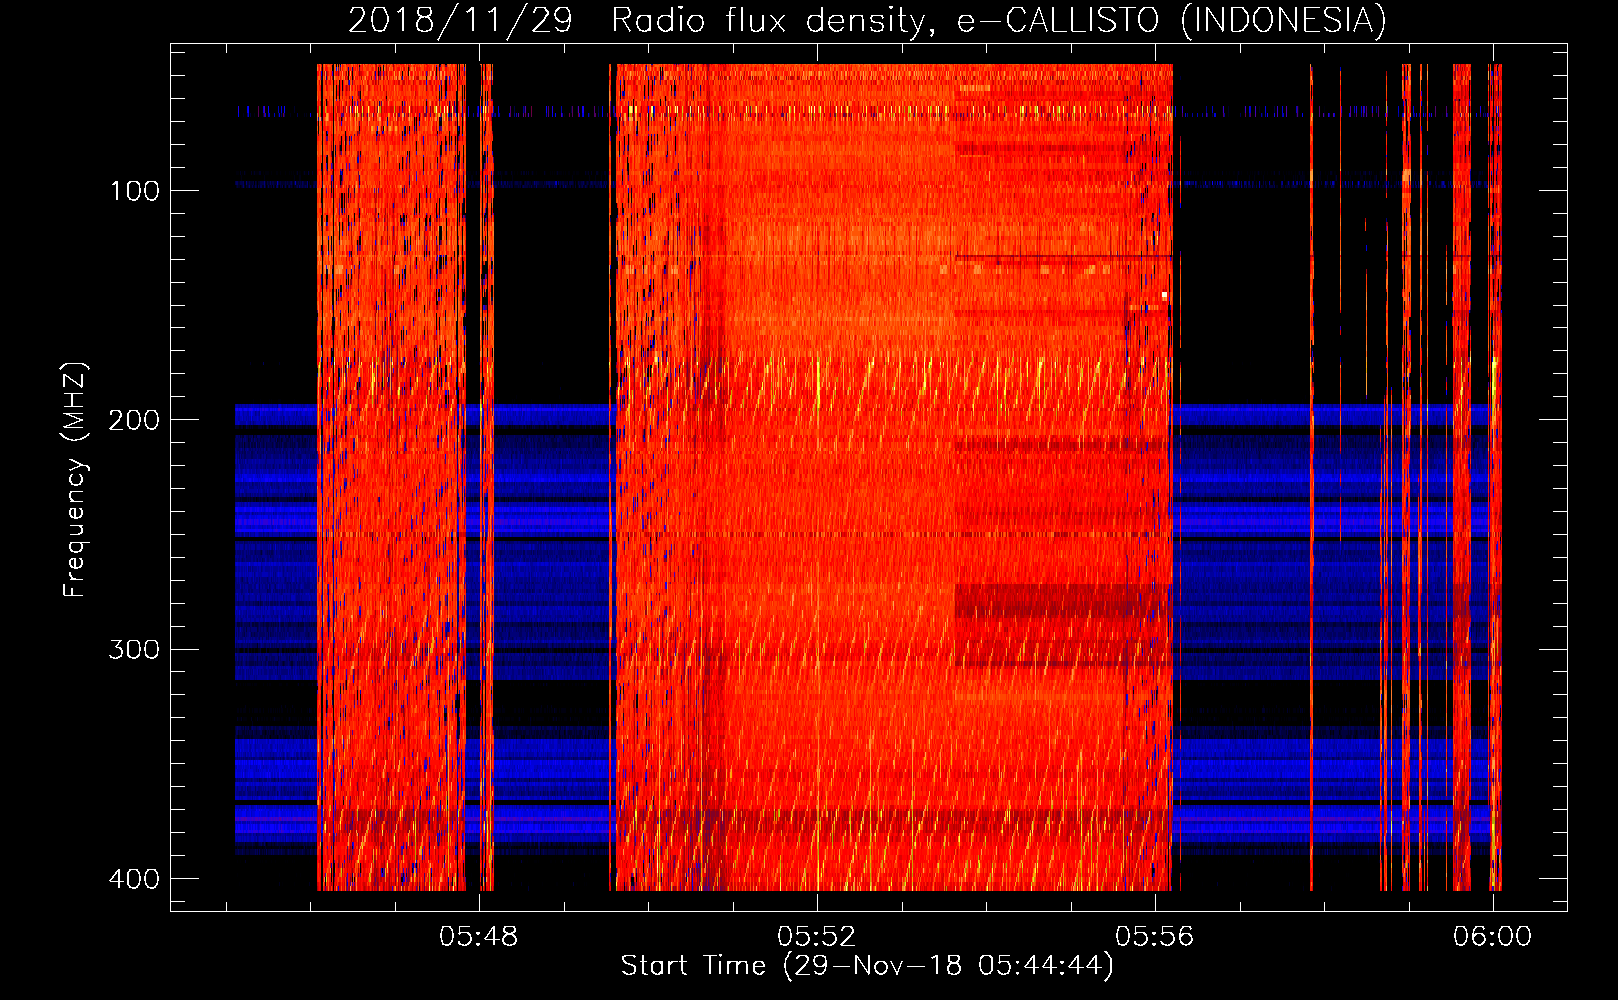Click the 'Start Time (29-Nov-18 05:44:44)' label
Viewport: 1618px width, 1000px height.
867,966
